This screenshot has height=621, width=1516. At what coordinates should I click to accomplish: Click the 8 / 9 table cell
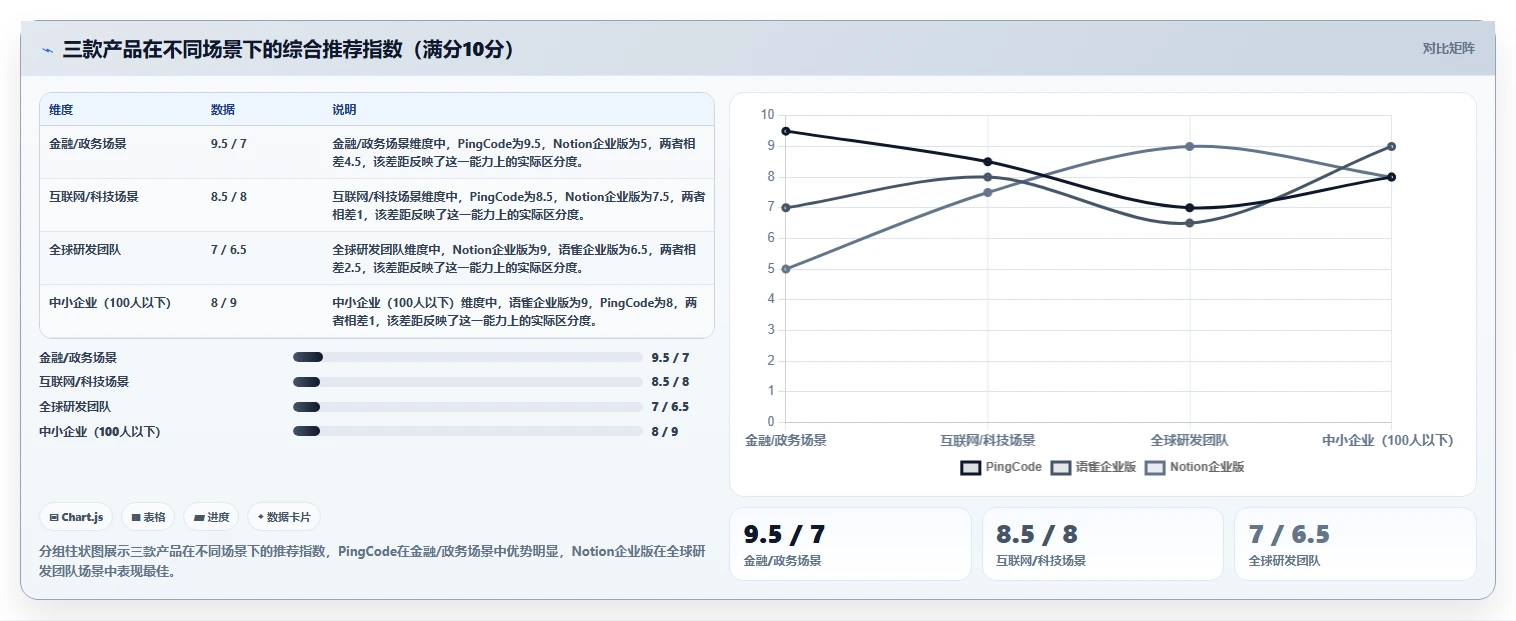pyautogui.click(x=224, y=303)
